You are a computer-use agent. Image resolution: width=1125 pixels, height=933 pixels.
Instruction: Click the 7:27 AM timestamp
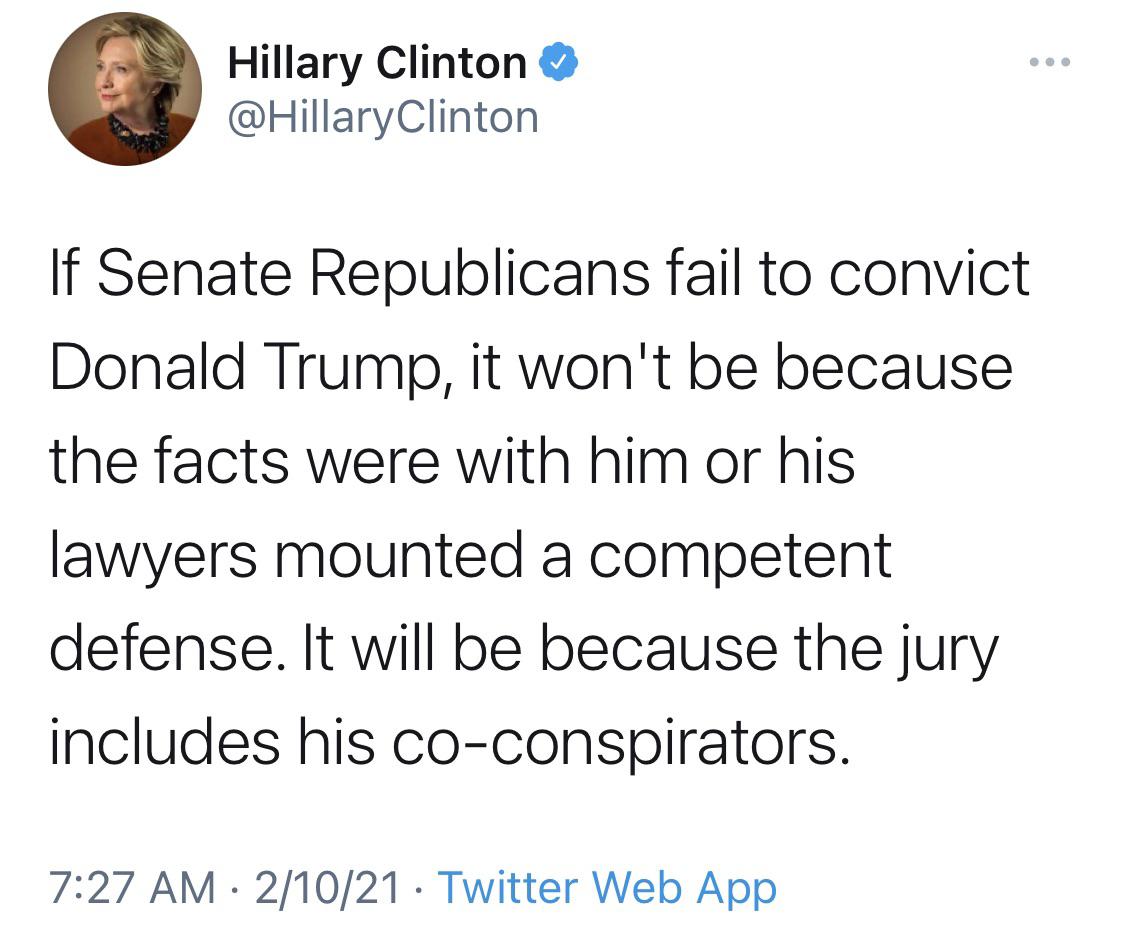[x=131, y=886]
